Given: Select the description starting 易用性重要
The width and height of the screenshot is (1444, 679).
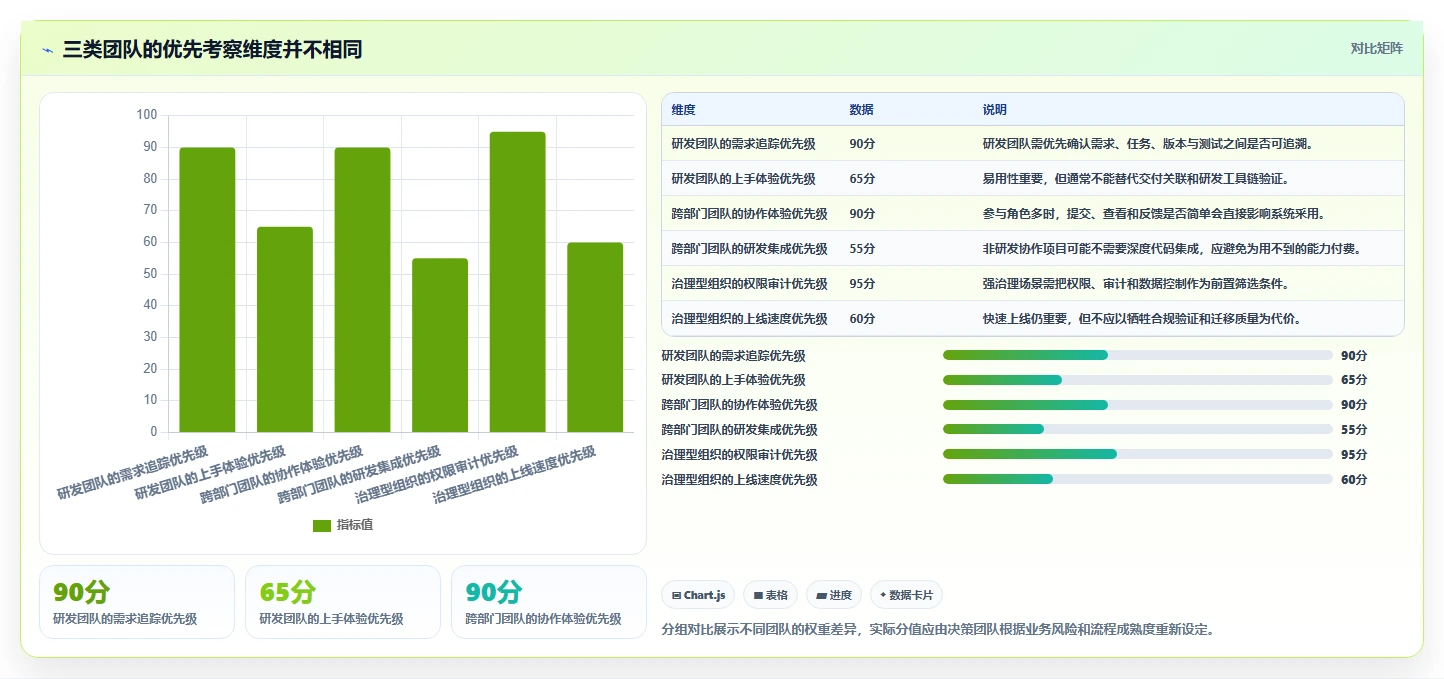Looking at the screenshot, I should [x=1135, y=179].
